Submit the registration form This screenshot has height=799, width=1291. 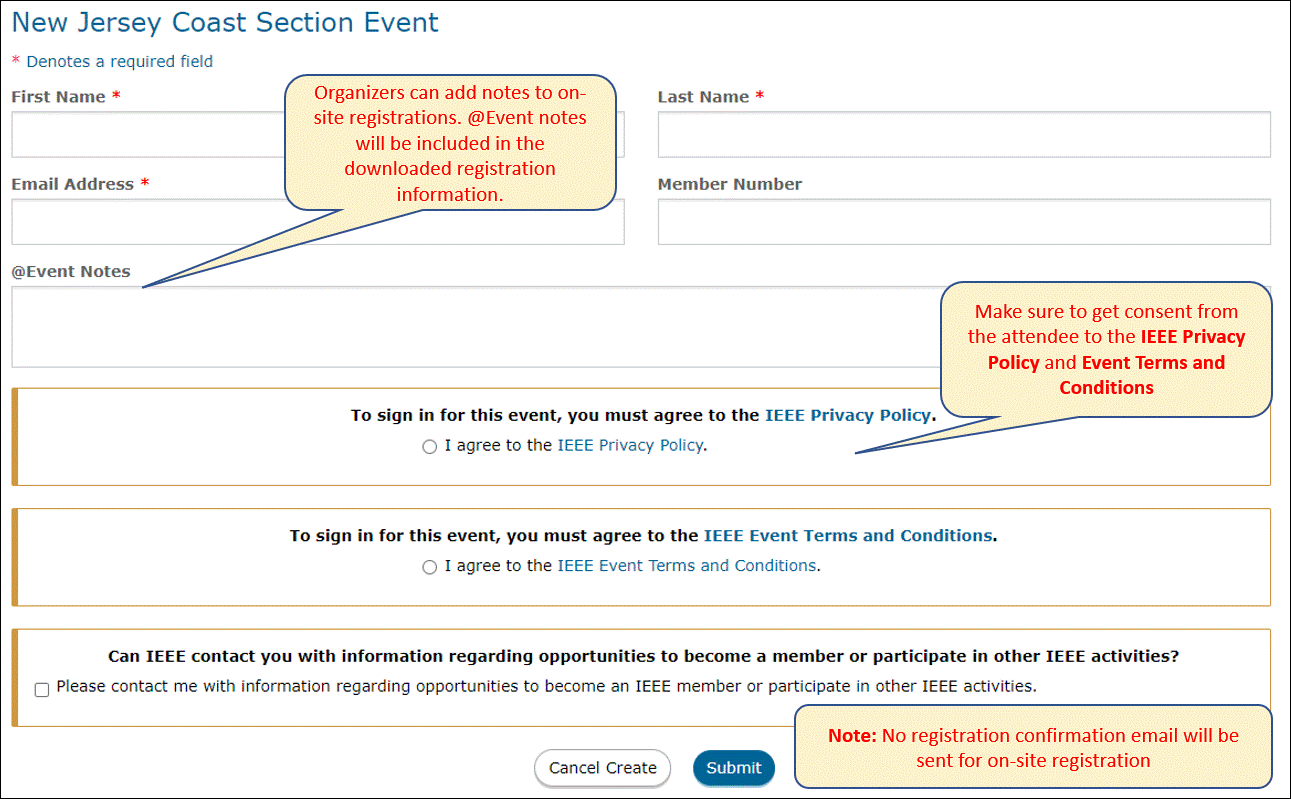tap(734, 768)
